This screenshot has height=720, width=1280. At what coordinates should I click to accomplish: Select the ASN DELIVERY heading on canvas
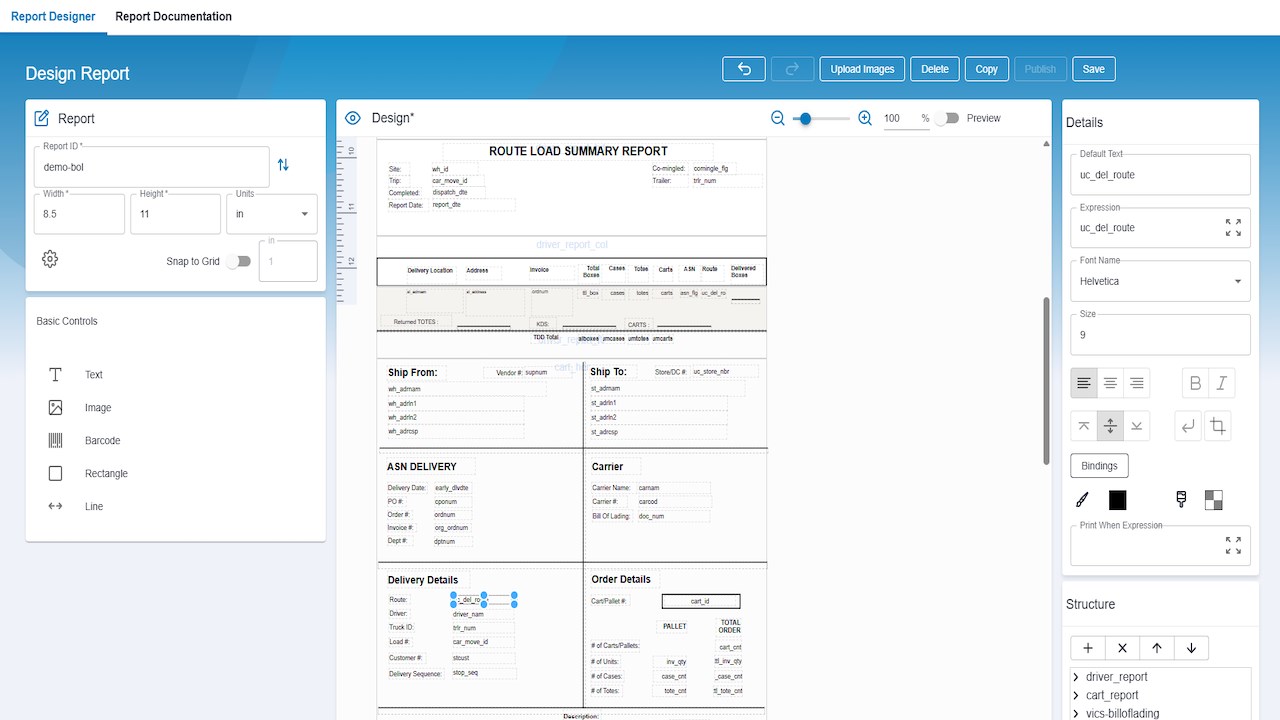[x=422, y=467]
